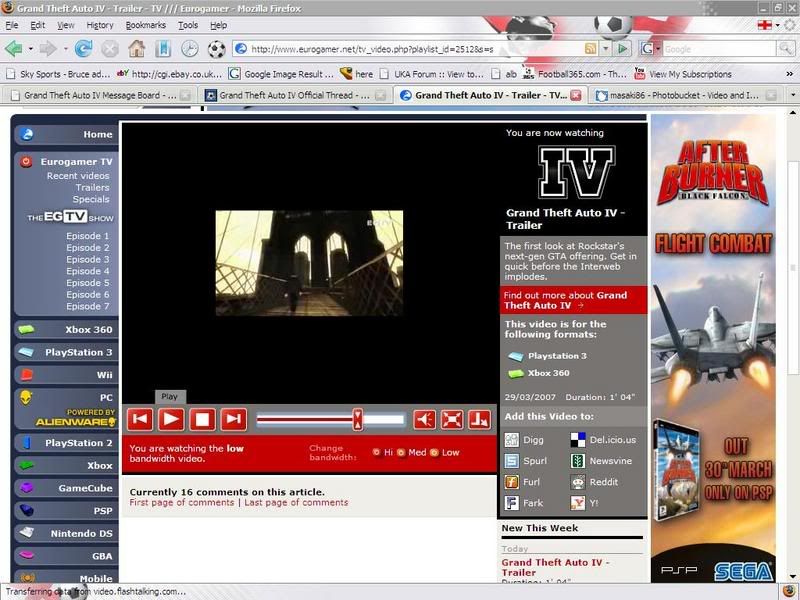This screenshot has width=800, height=600.
Task: Open Episode 3 of EGTV show
Action: (87, 259)
